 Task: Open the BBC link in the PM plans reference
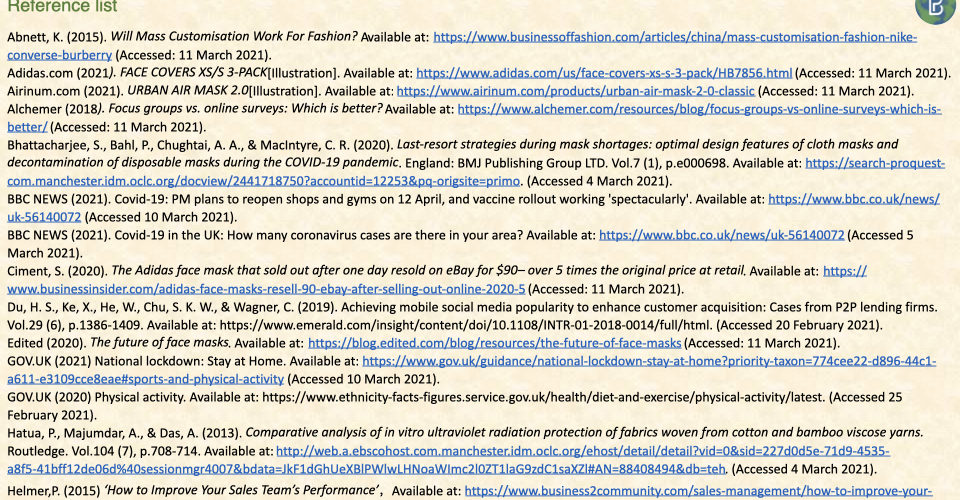click(853, 200)
